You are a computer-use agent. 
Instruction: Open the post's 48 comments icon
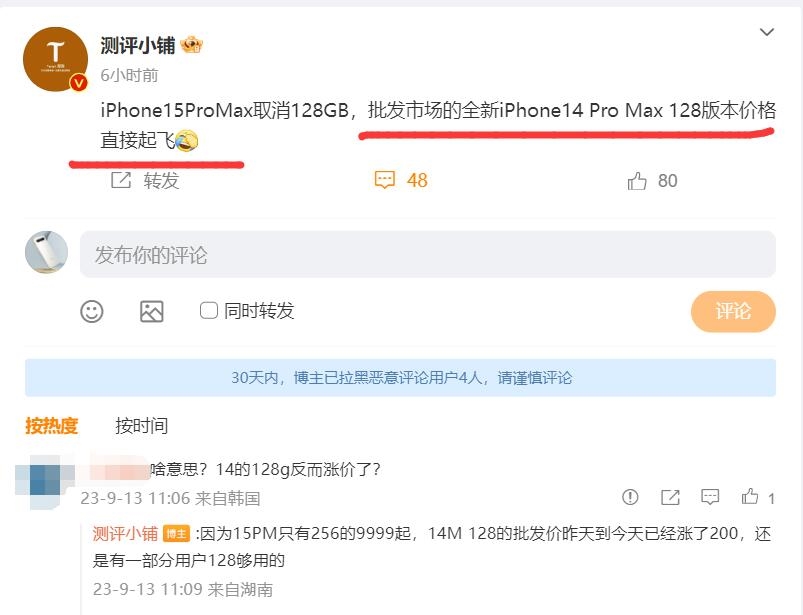coord(385,180)
